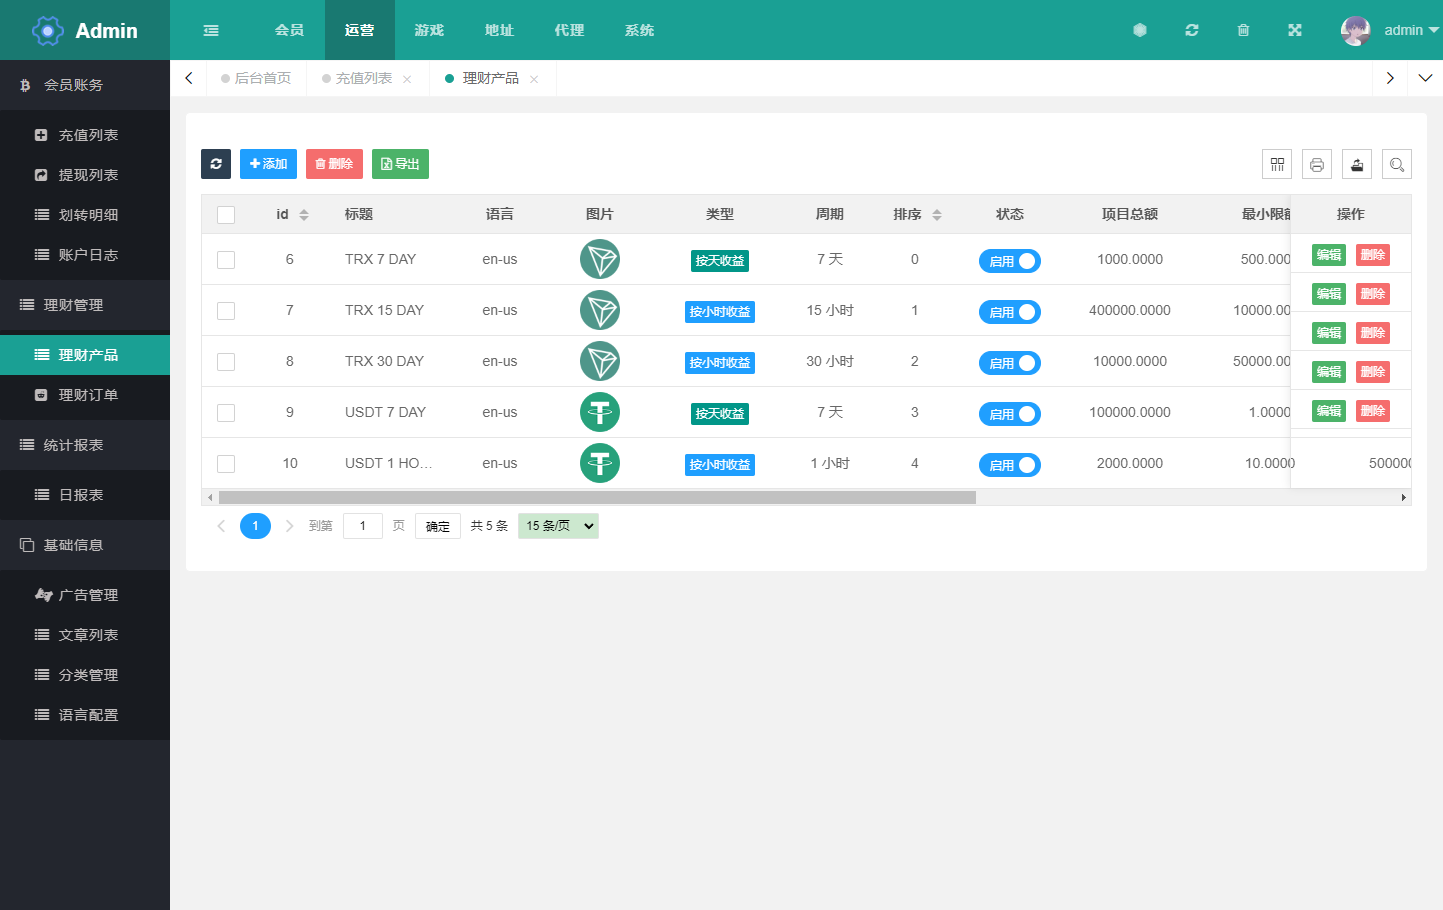Open the admin user dropdown
1443x910 pixels.
pos(1411,30)
